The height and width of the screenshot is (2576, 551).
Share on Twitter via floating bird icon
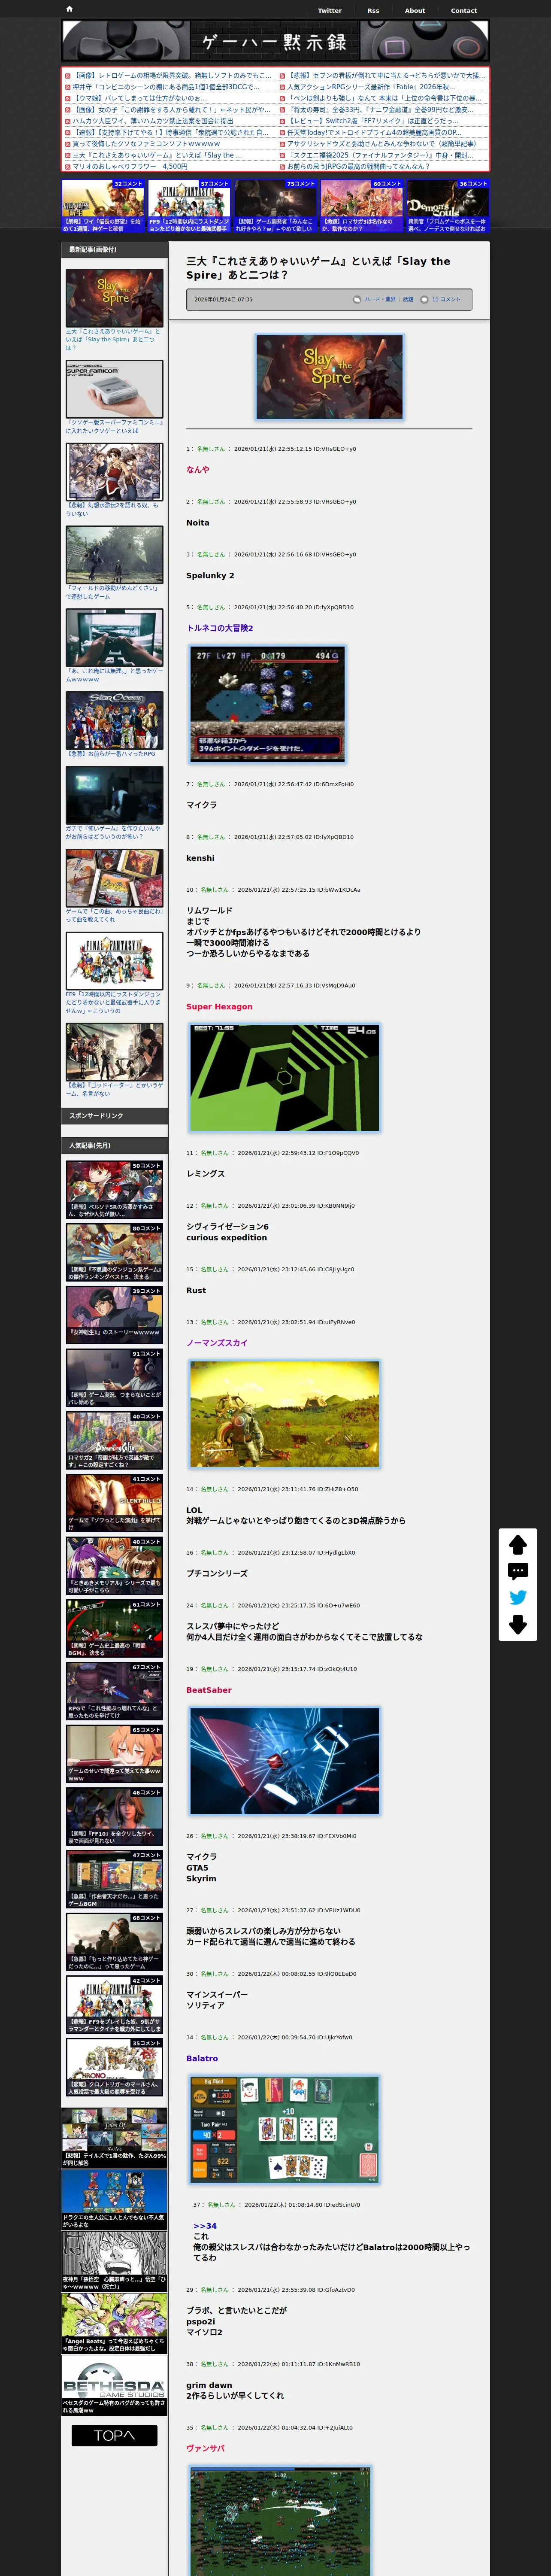click(x=518, y=1597)
